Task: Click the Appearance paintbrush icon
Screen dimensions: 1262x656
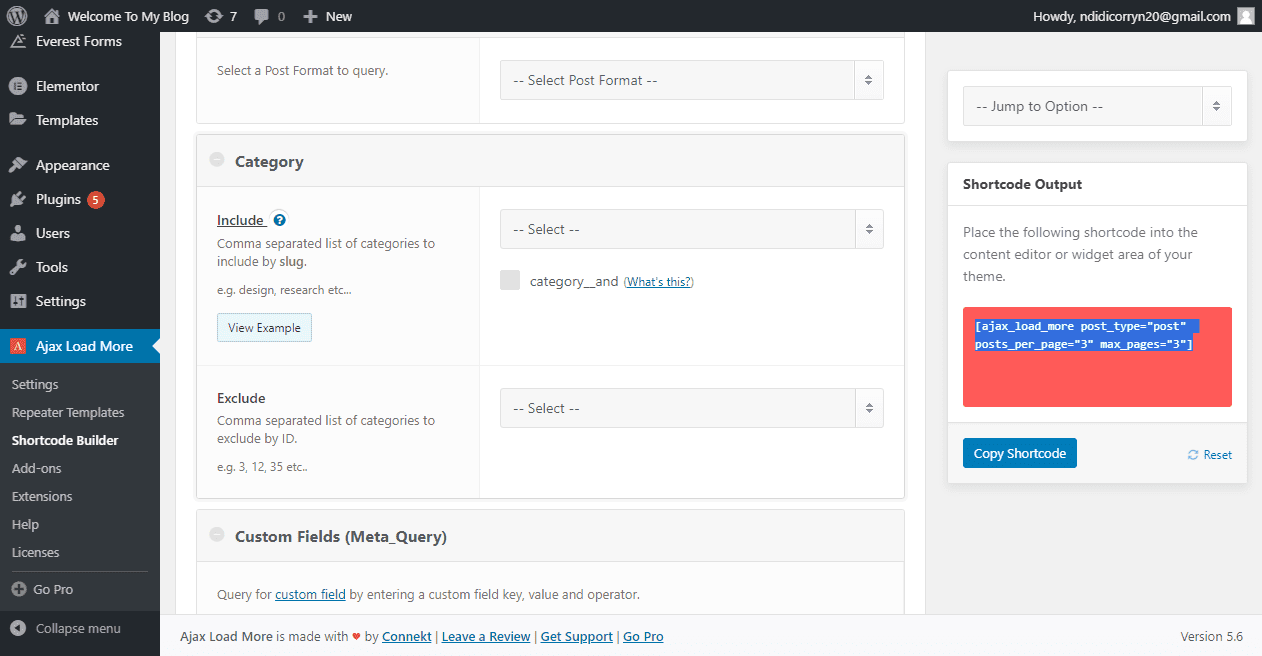Action: [18, 165]
